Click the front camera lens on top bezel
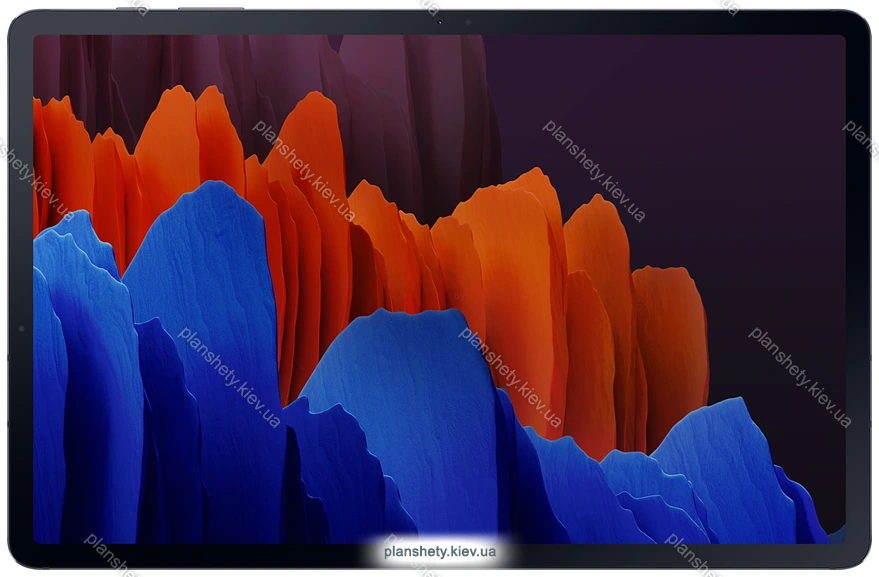 coord(439,22)
